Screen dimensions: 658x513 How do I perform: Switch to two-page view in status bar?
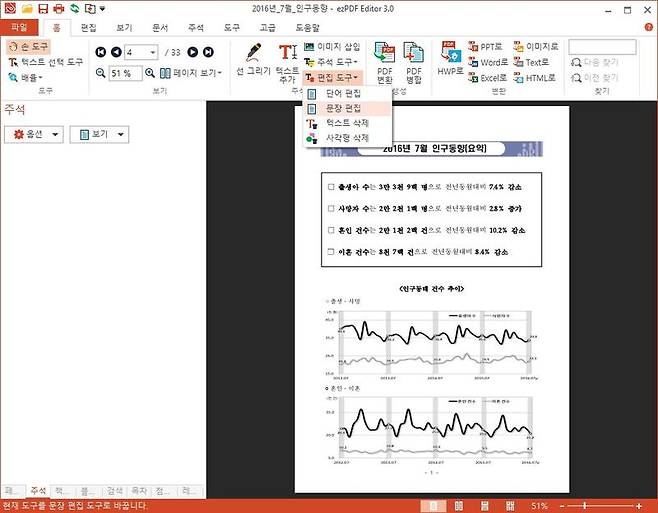[459, 506]
